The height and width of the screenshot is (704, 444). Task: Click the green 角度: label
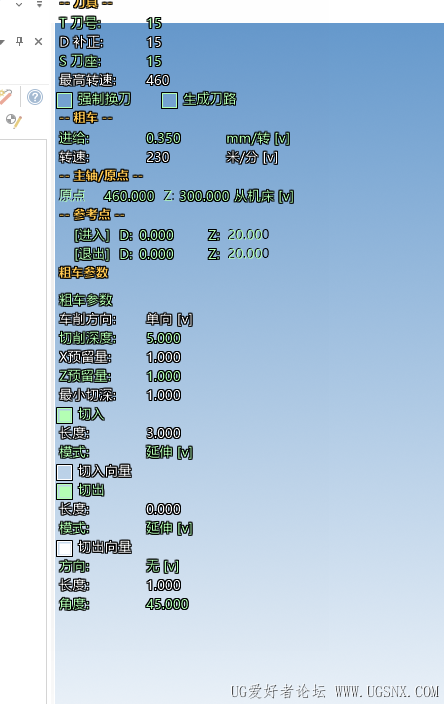tap(74, 604)
